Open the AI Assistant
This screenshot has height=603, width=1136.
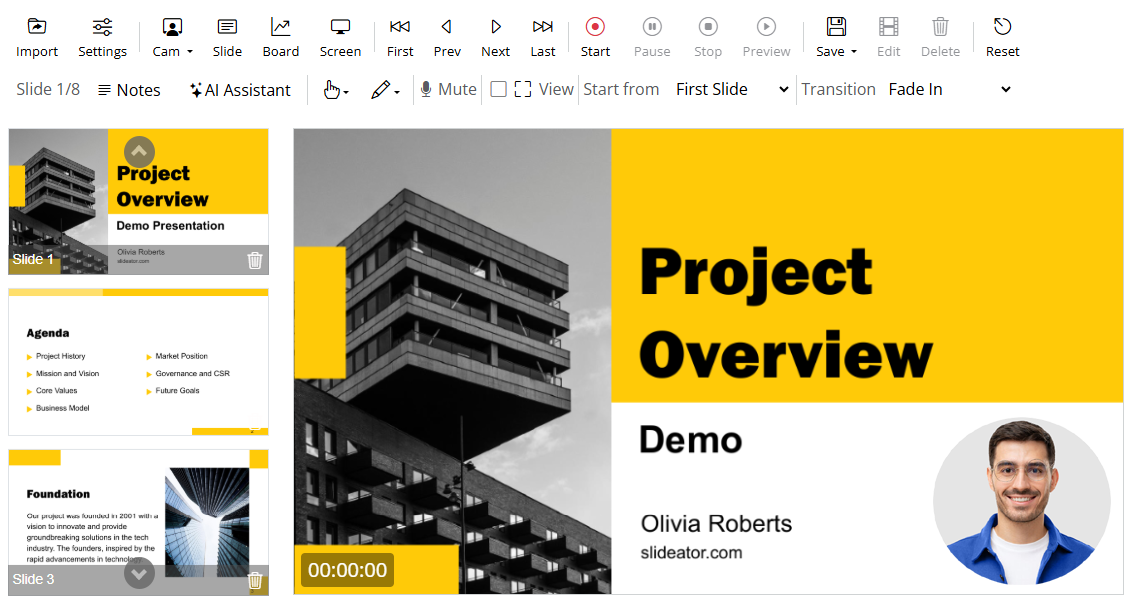click(241, 90)
